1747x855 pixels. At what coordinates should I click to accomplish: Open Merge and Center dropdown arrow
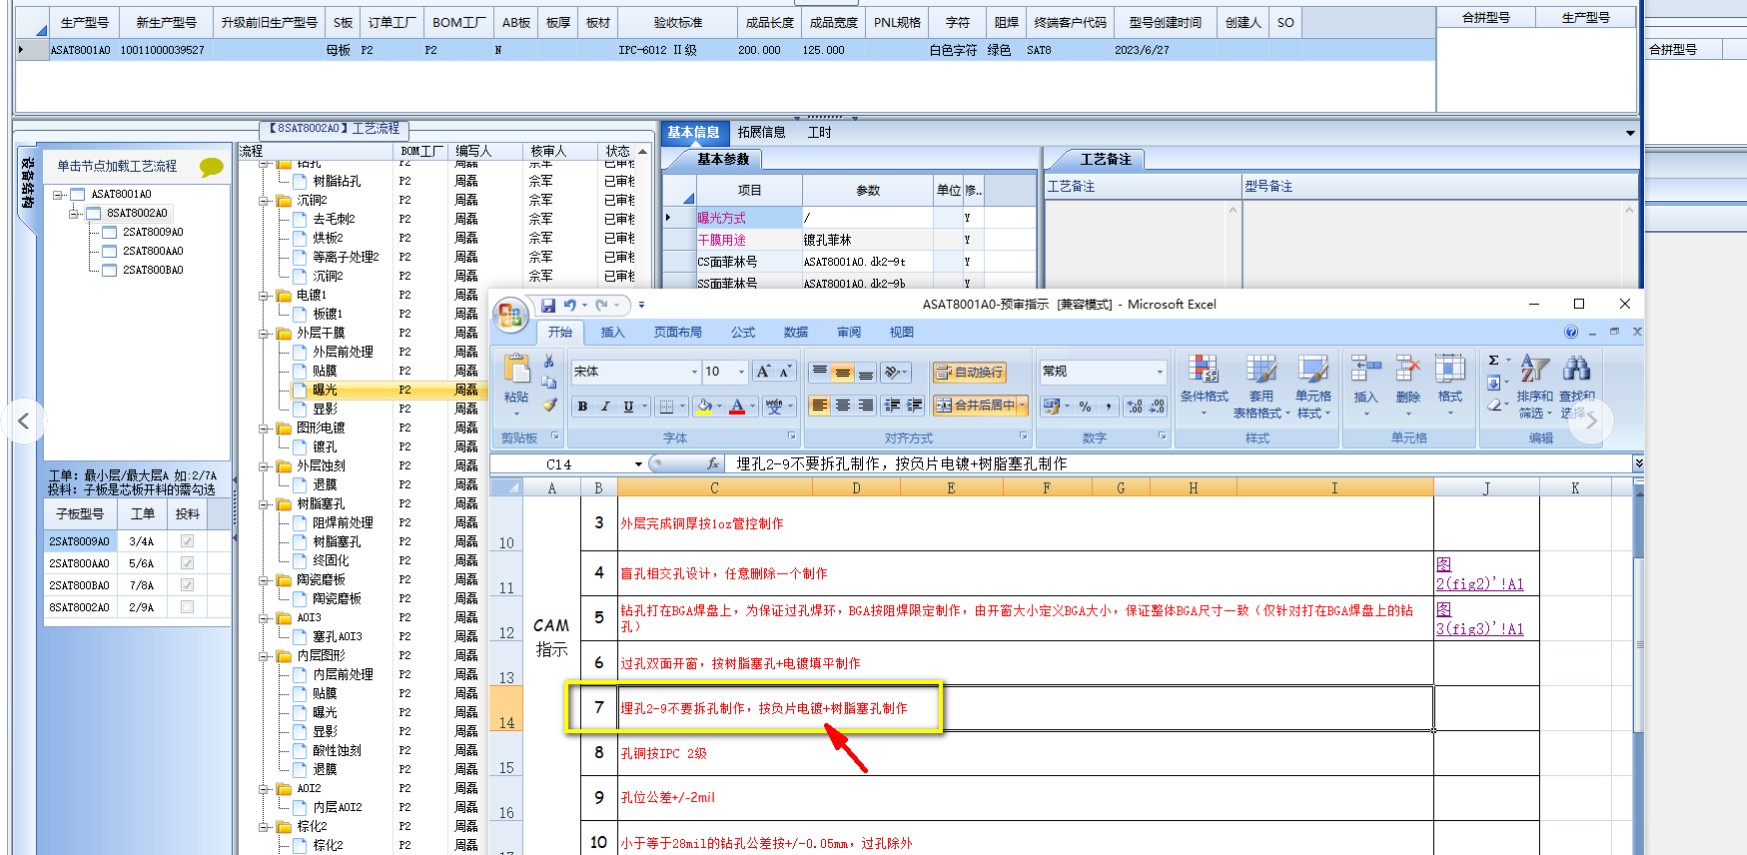click(x=1022, y=406)
